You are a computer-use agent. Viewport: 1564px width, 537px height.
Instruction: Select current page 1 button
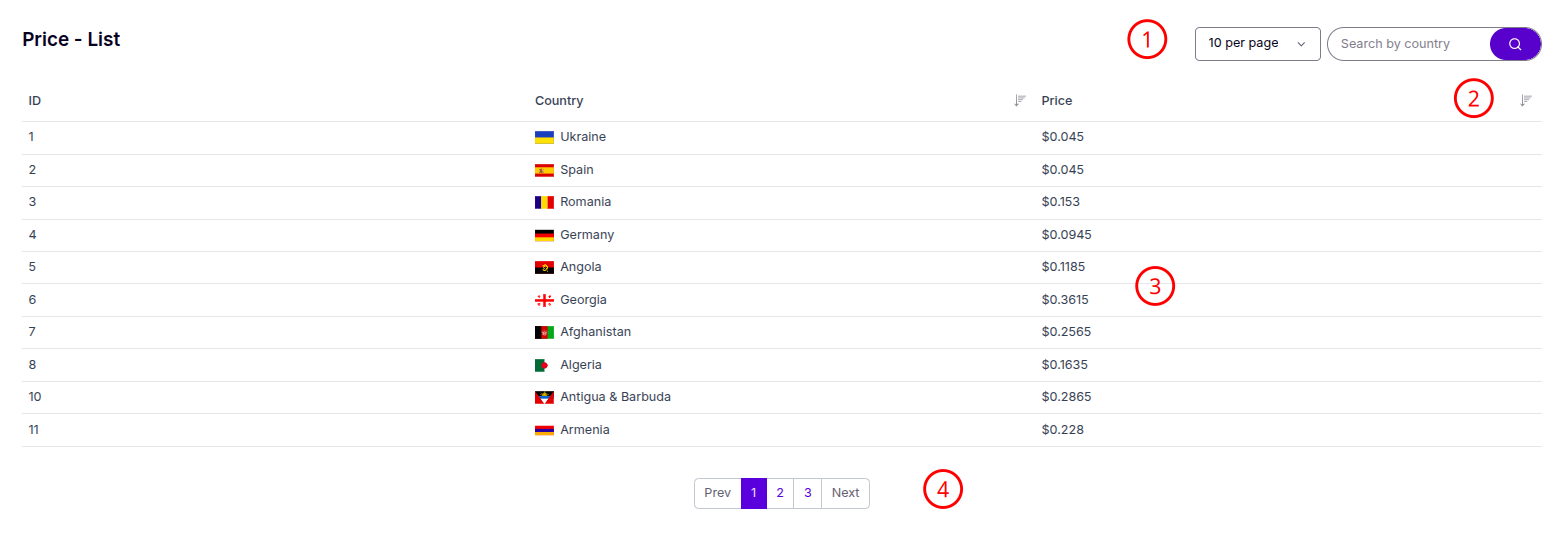[754, 493]
